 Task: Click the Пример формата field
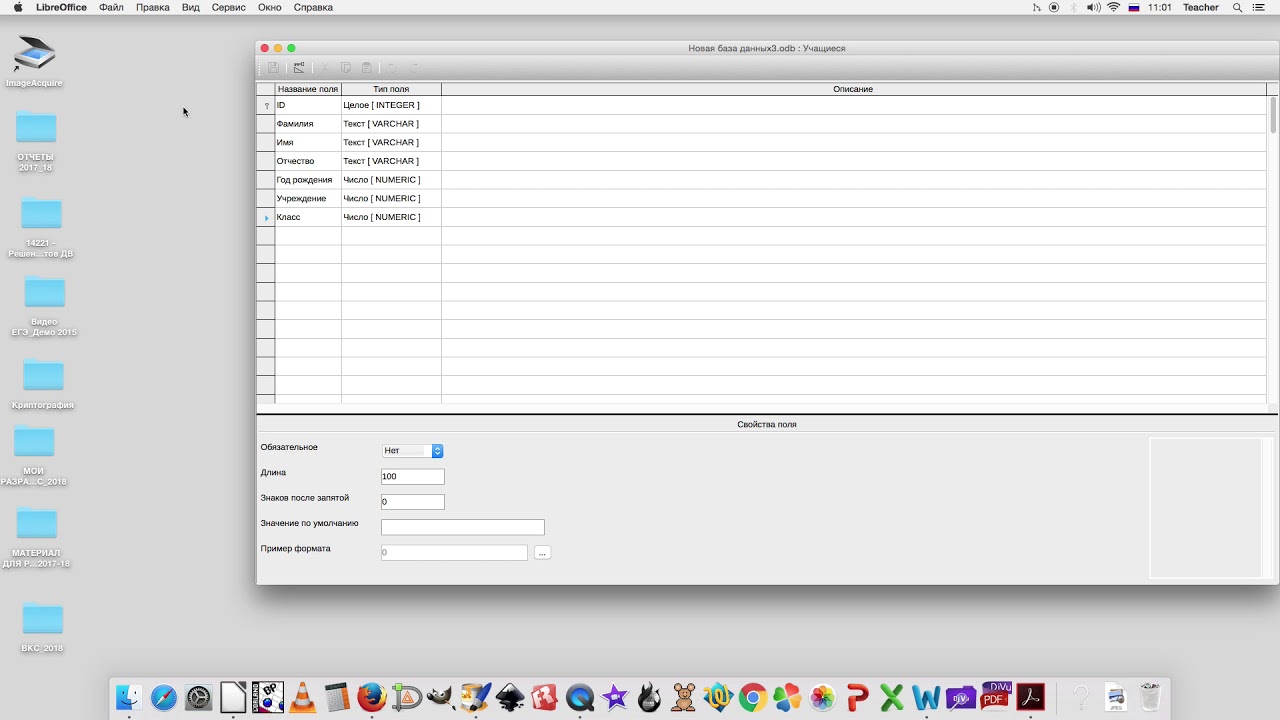(x=454, y=552)
